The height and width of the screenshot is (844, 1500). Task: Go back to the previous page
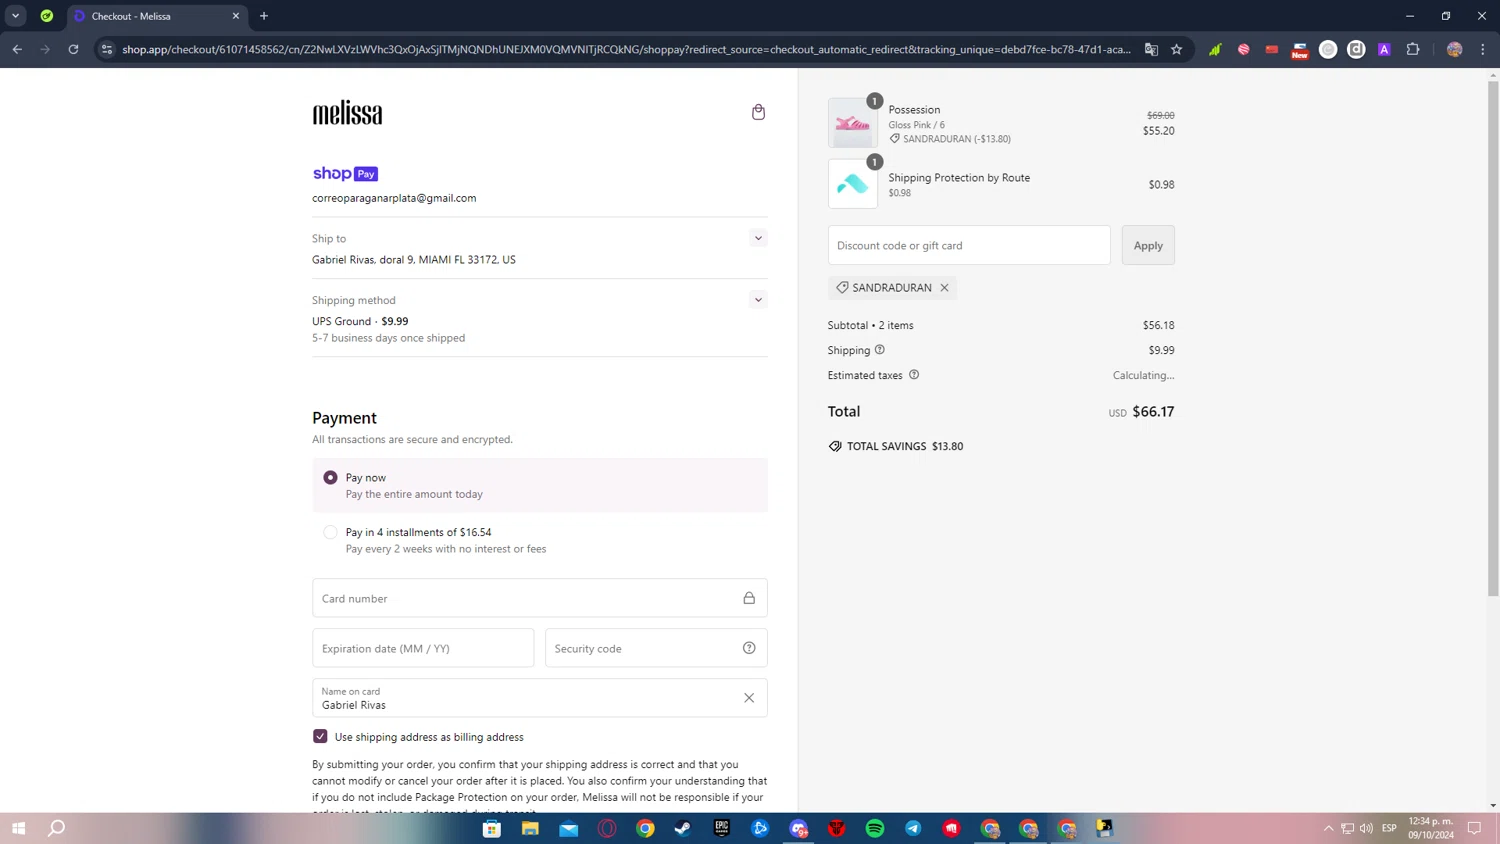pos(17,49)
